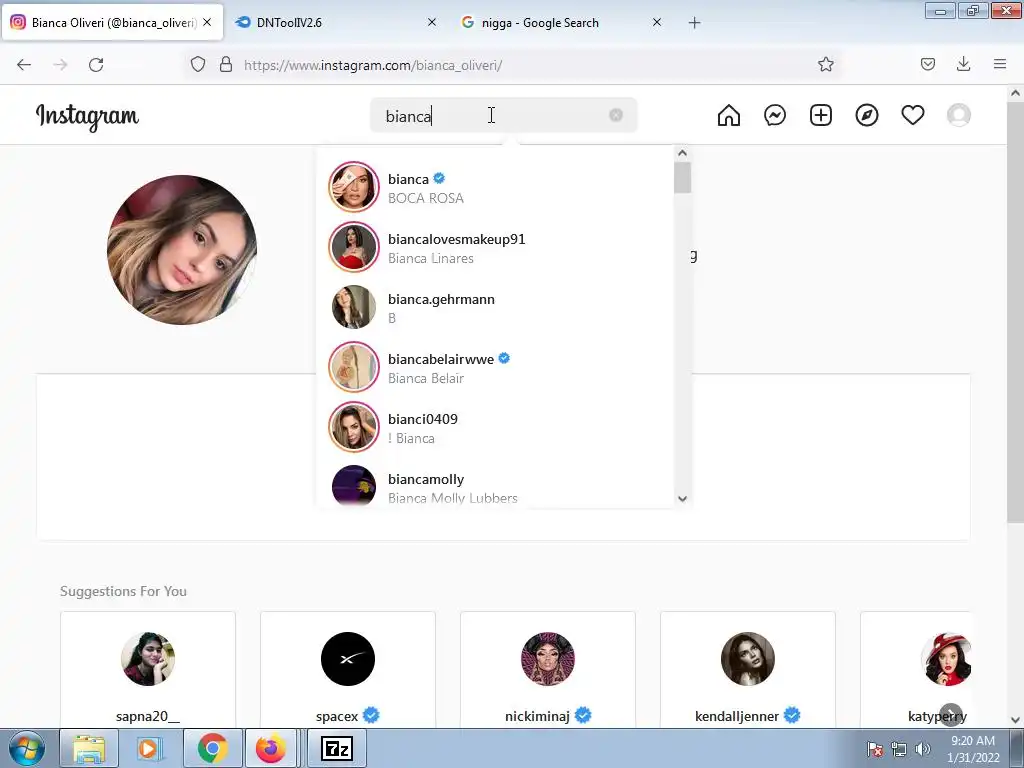The image size is (1024, 768).
Task: Open activity feed heart icon
Action: click(912, 116)
